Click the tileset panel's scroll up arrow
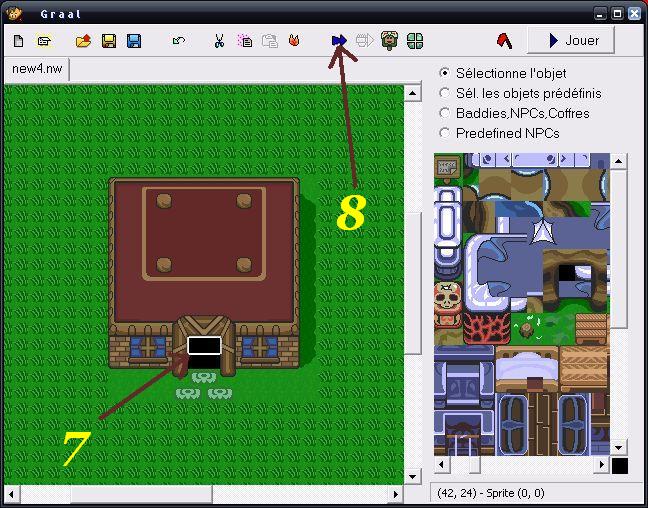Image resolution: width=648 pixels, height=508 pixels. [x=619, y=161]
